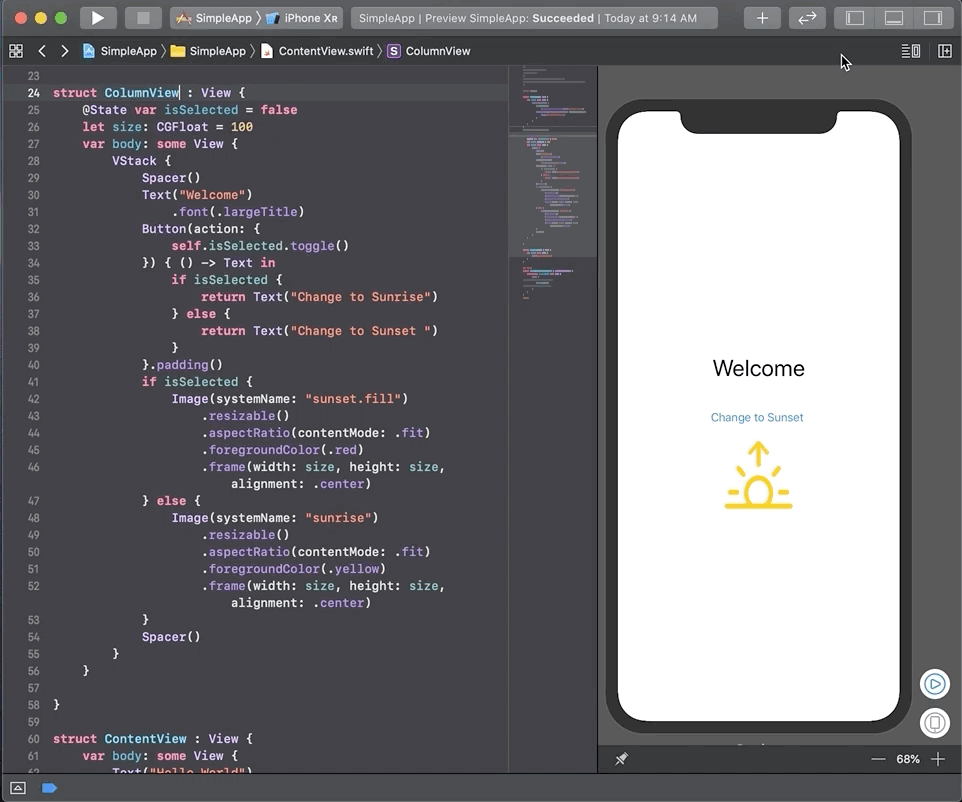Select the yellow sunrise image in preview

758,476
